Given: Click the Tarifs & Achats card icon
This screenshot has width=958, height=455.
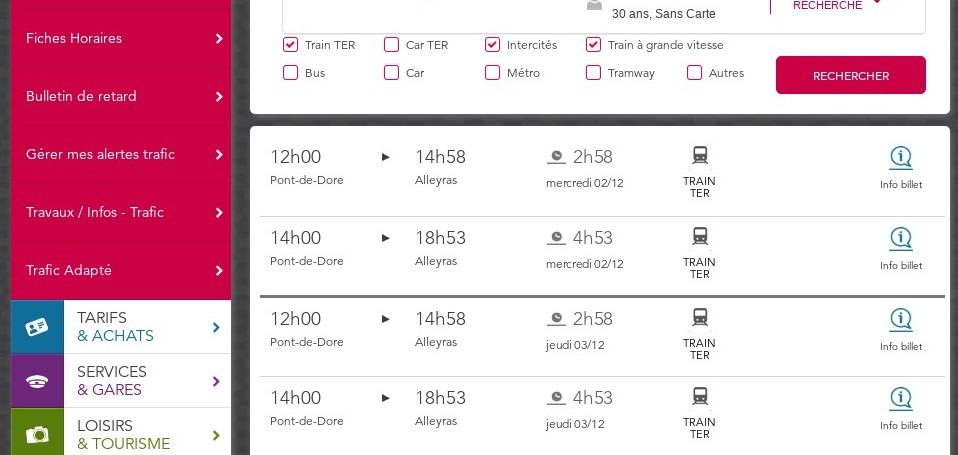Looking at the screenshot, I should tap(37, 327).
